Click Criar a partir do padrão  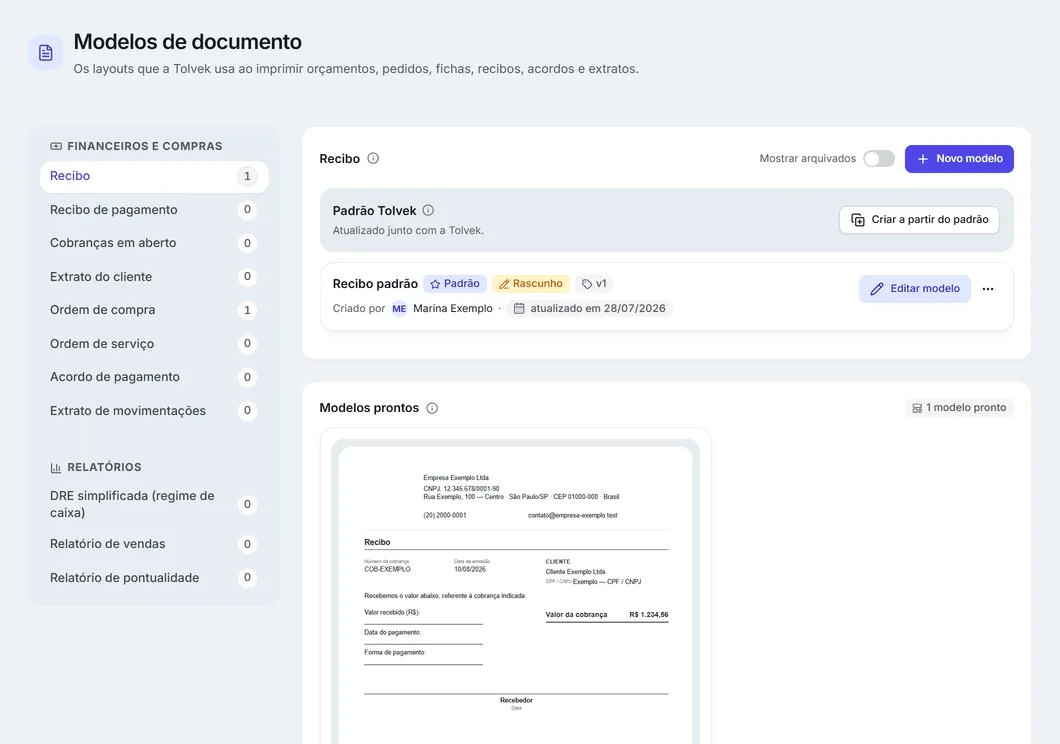(x=919, y=220)
